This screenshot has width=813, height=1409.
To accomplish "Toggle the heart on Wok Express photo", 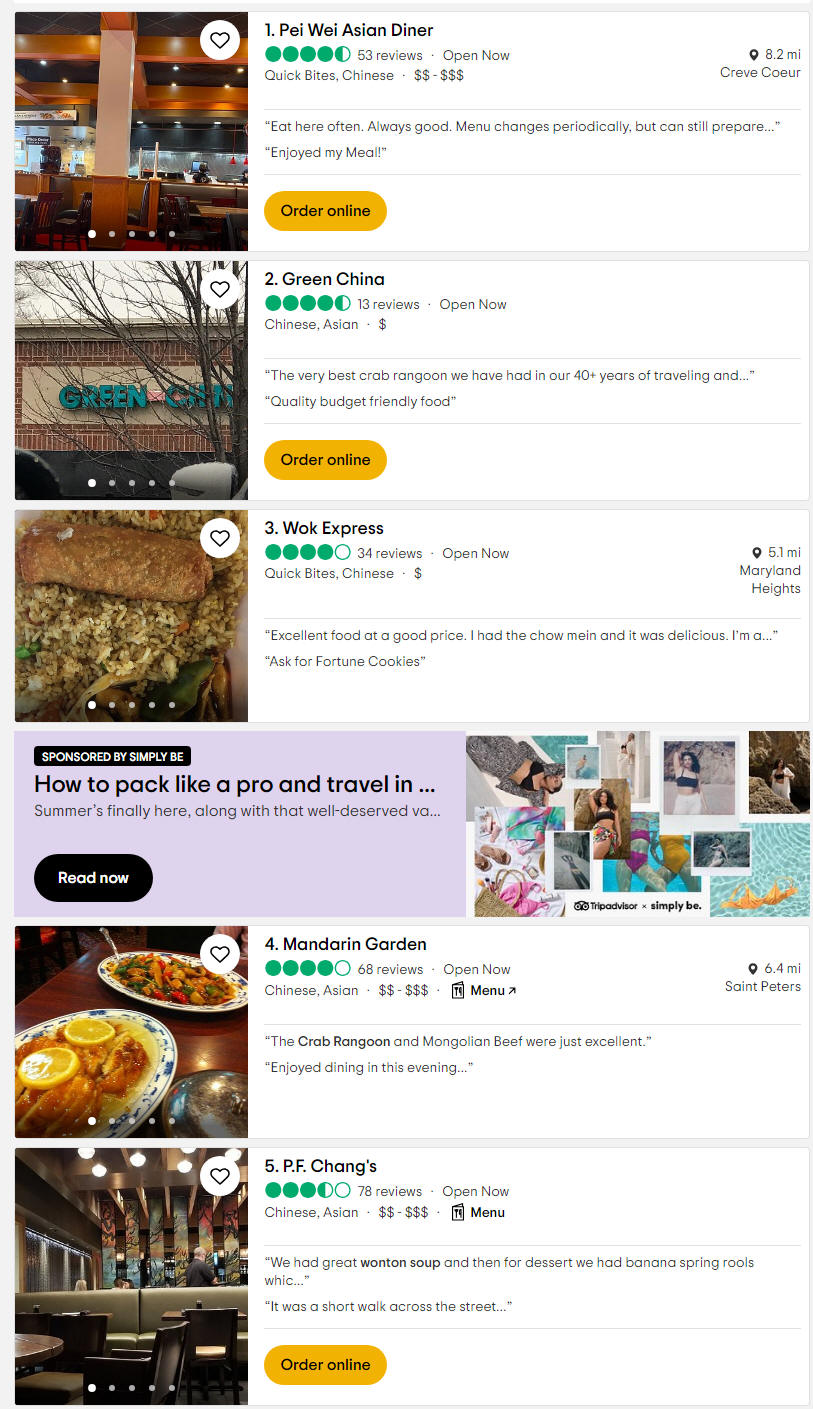I will coord(220,539).
